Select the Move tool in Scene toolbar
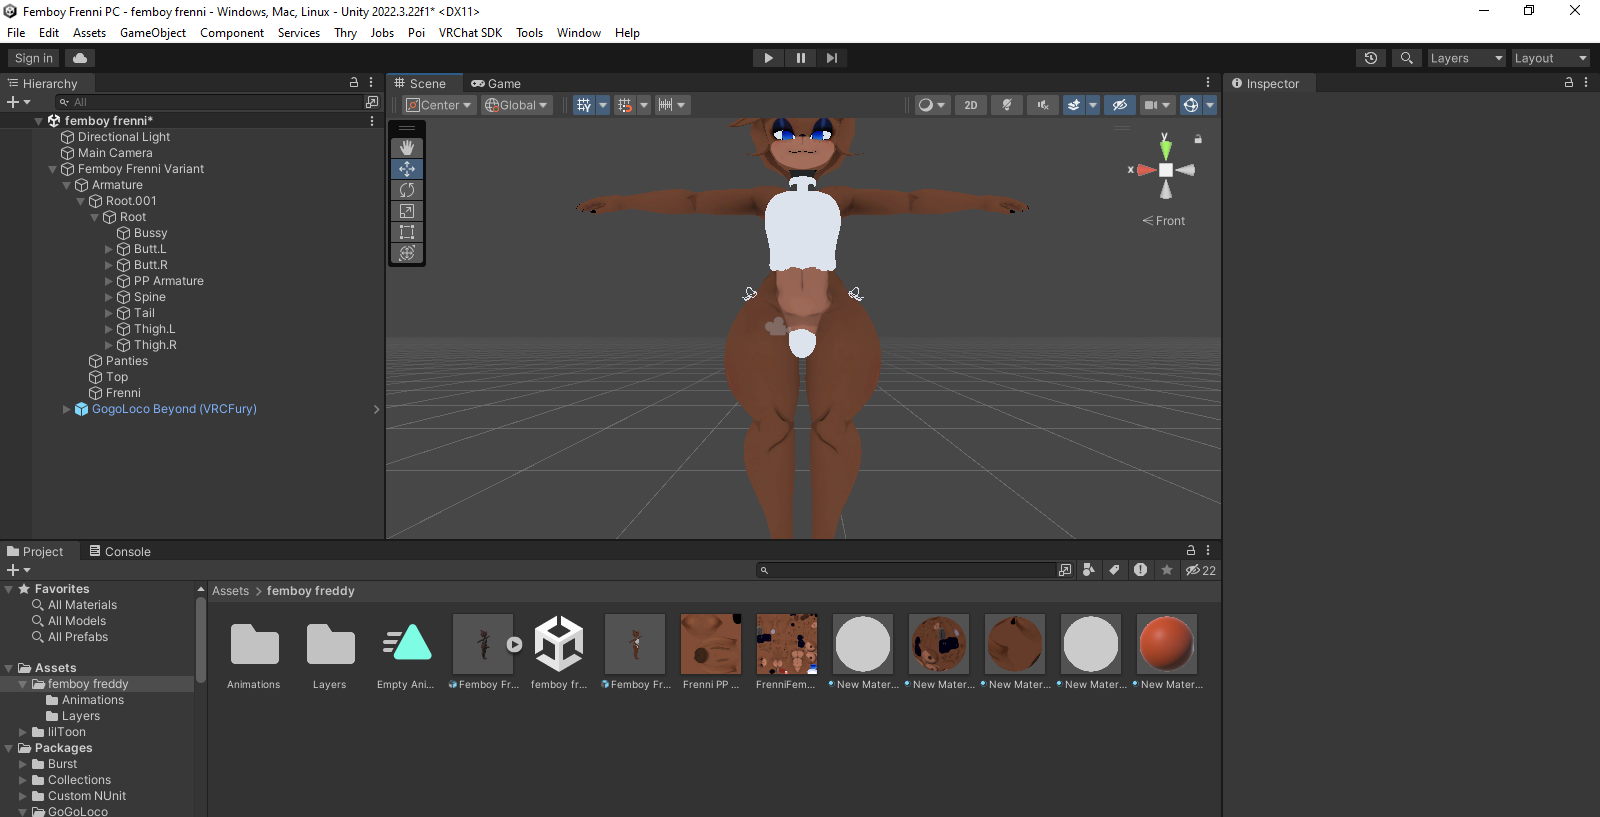Viewport: 1600px width, 817px height. [x=407, y=169]
